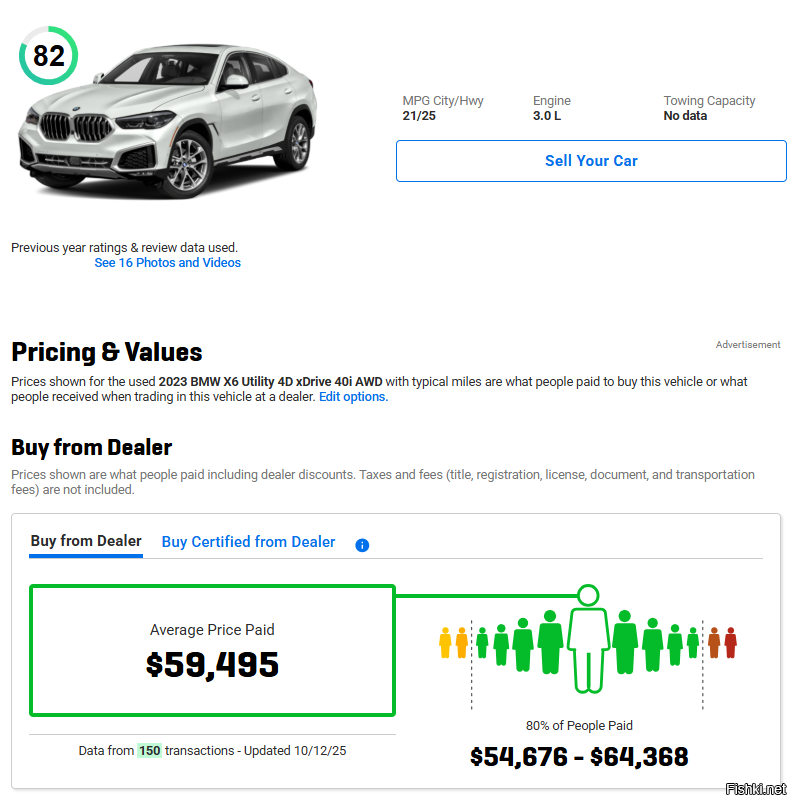
Task: Select the Buy from Dealer tab
Action: coord(86,541)
